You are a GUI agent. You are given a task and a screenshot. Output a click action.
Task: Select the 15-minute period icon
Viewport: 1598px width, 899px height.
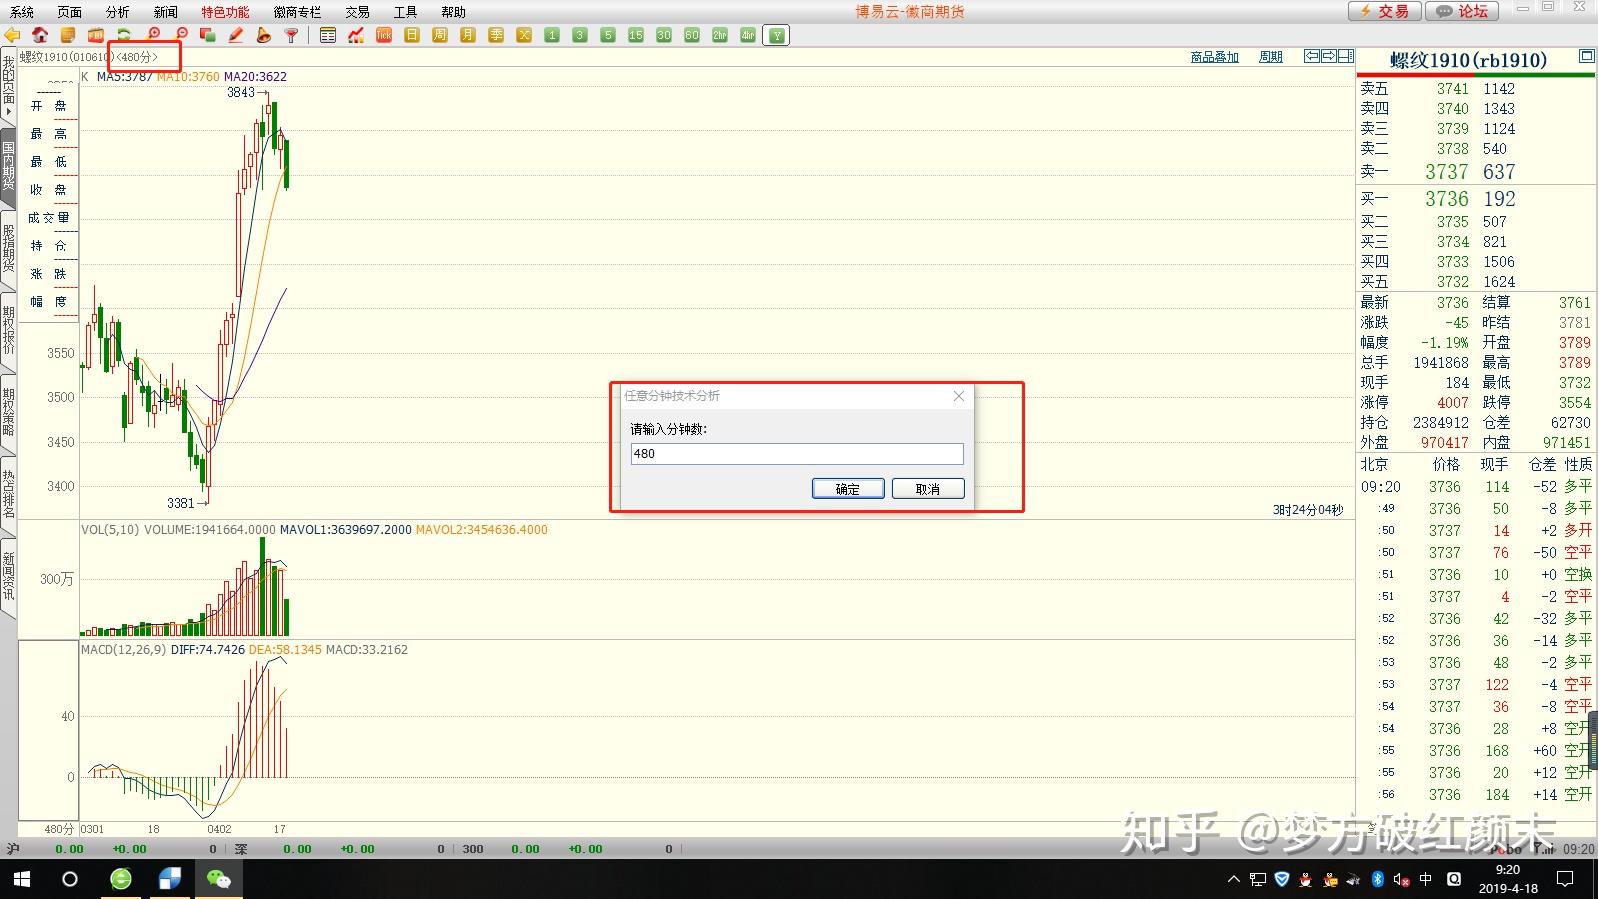[636, 35]
